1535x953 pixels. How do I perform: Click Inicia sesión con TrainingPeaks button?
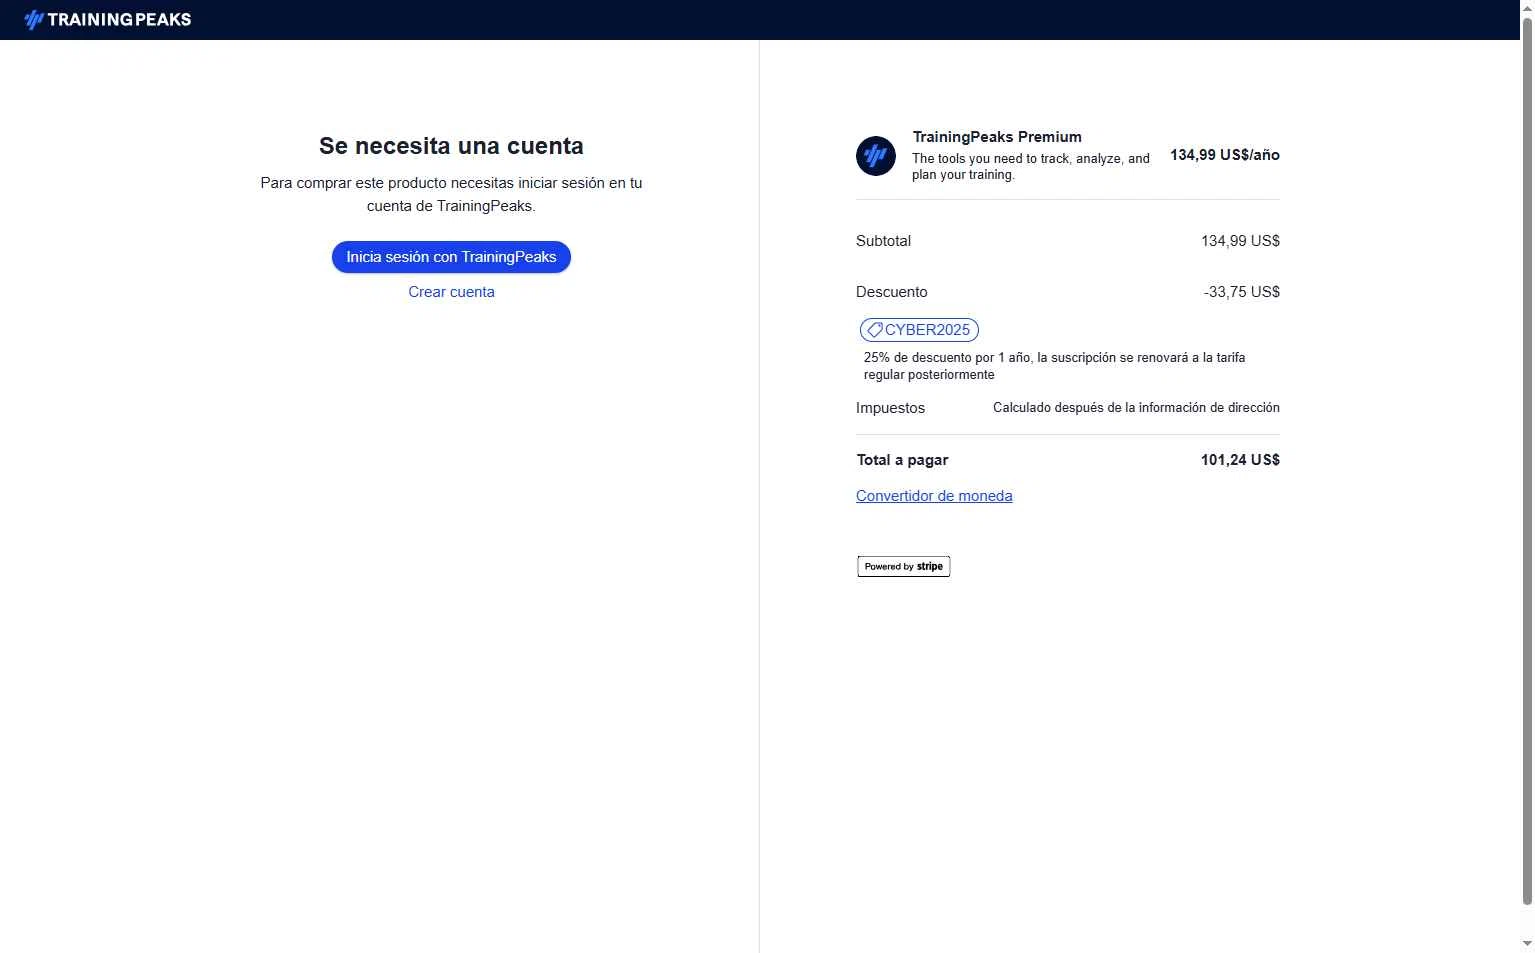pos(451,257)
